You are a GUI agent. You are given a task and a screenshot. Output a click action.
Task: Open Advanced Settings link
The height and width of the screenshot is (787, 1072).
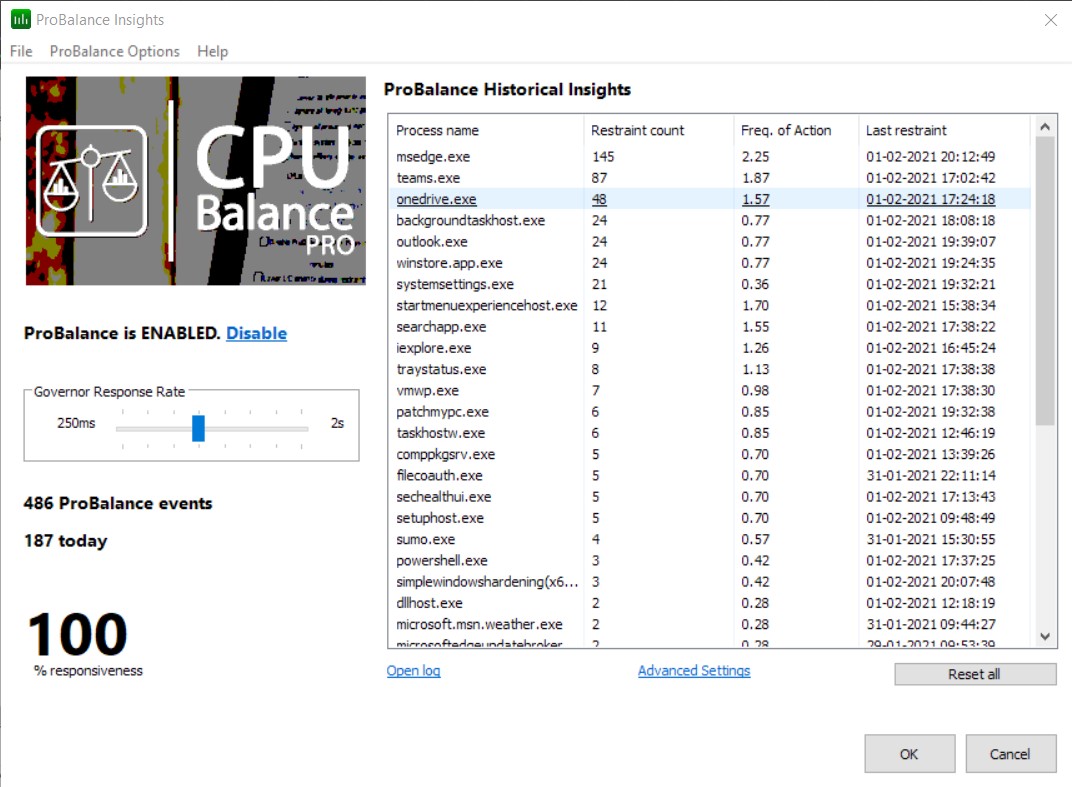pos(694,671)
